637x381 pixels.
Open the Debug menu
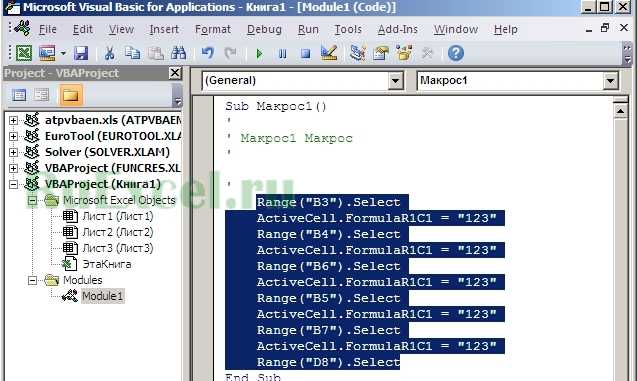tap(264, 29)
